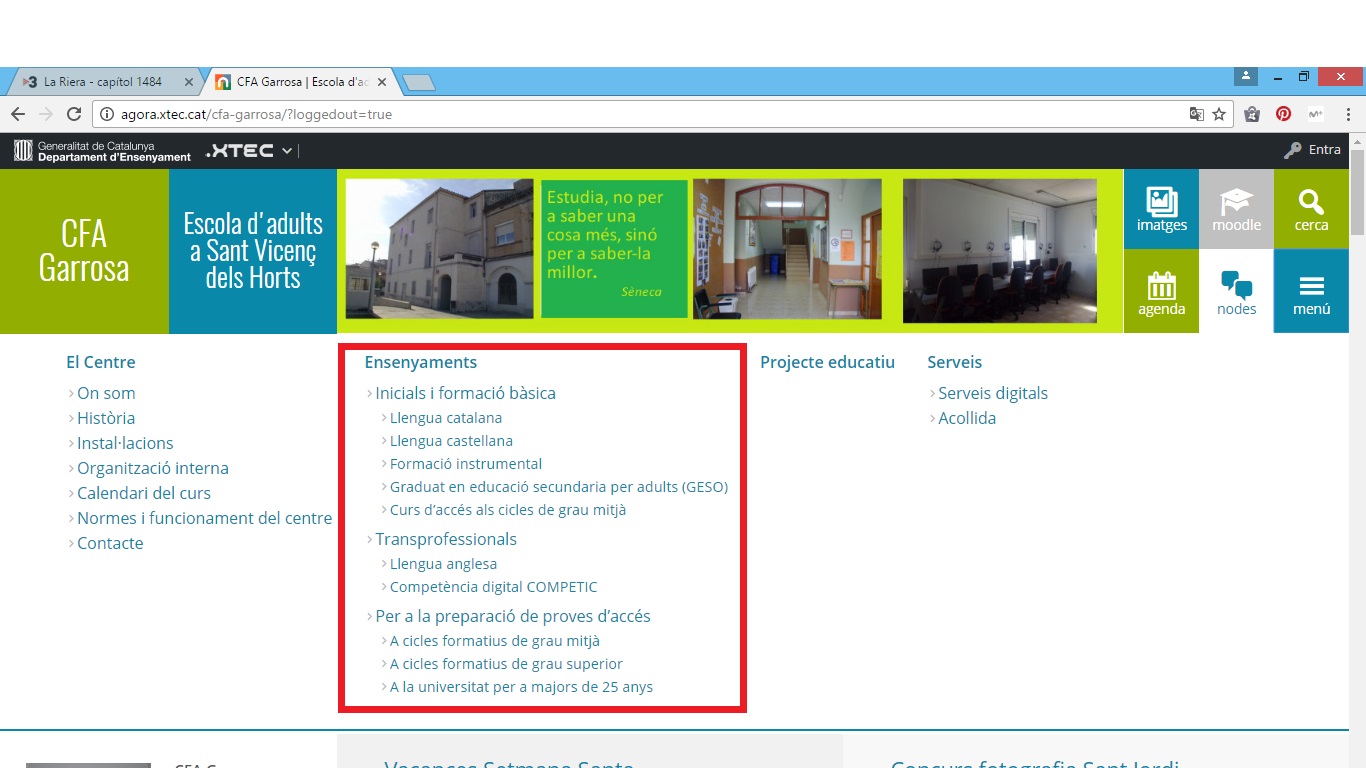Expand the XTEC dropdown arrow

pos(287,151)
